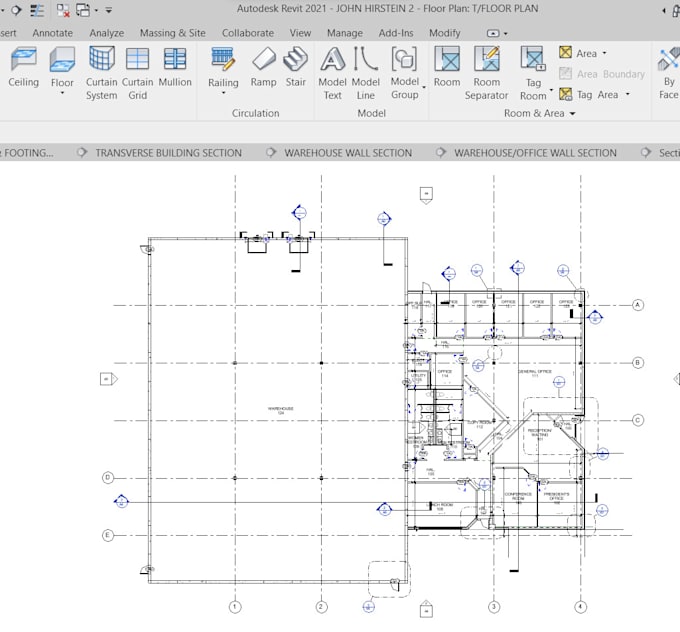This screenshot has width=680, height=632.
Task: Place Model Text
Action: pos(332,74)
